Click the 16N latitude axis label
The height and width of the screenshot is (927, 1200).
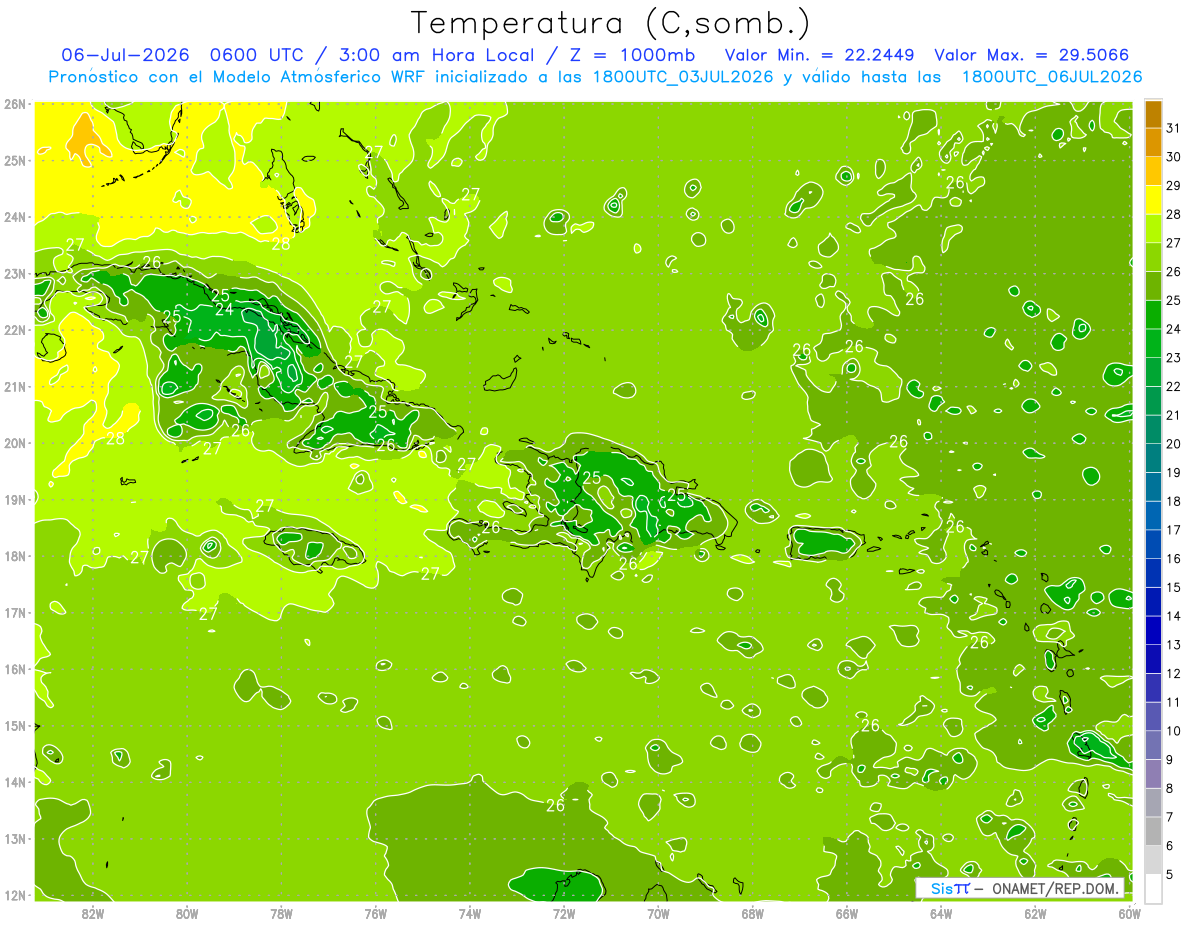(15, 669)
